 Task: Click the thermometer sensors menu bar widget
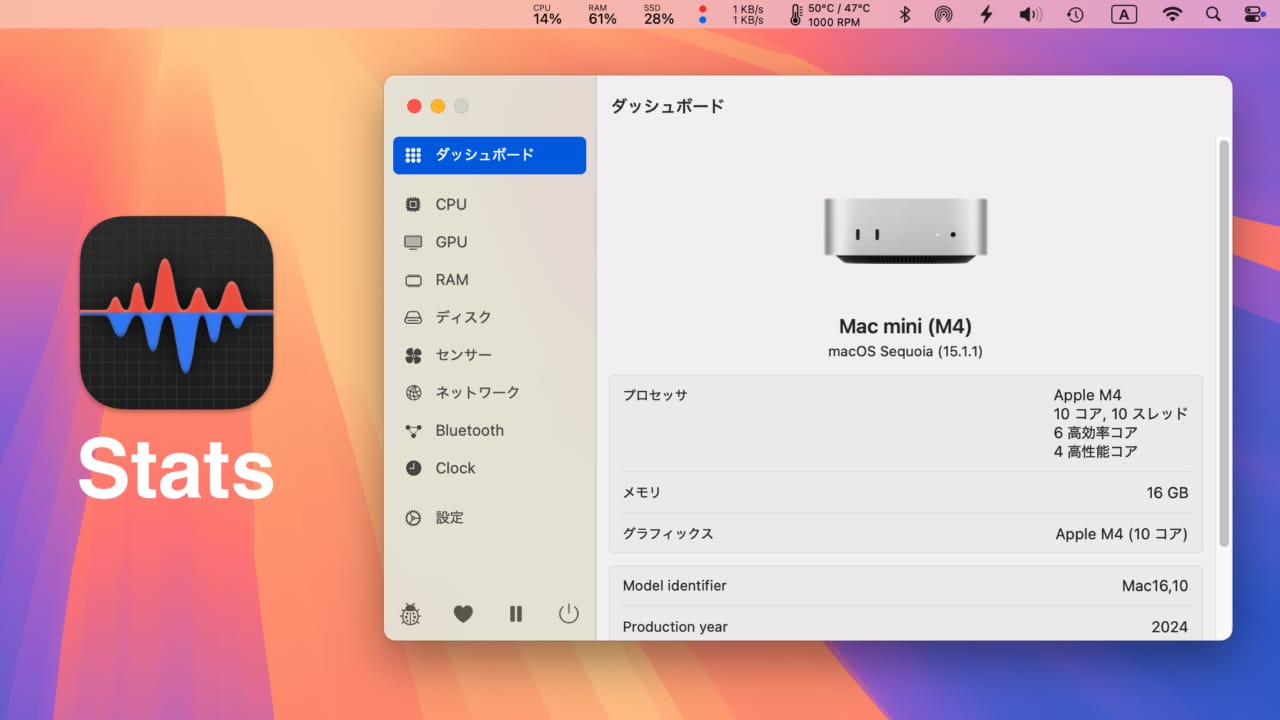[829, 14]
